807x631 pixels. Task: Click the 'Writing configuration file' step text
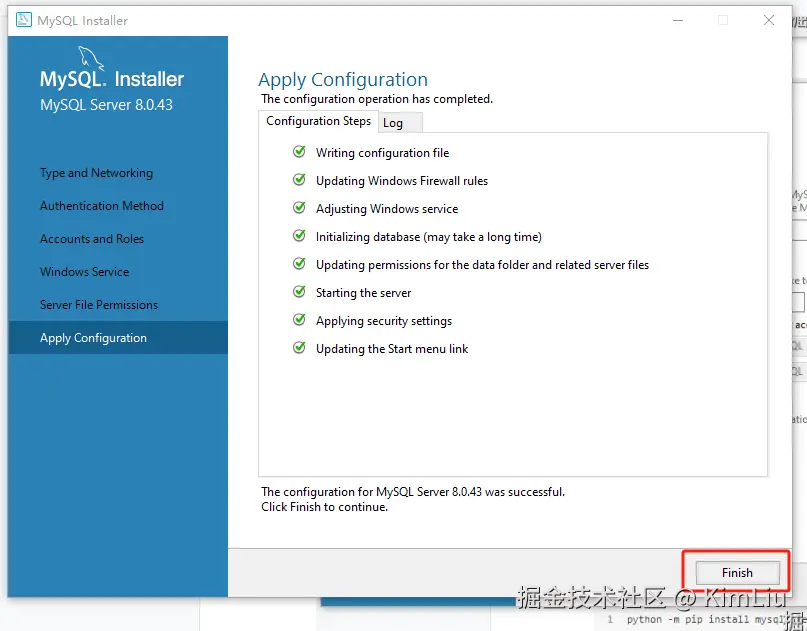382,153
